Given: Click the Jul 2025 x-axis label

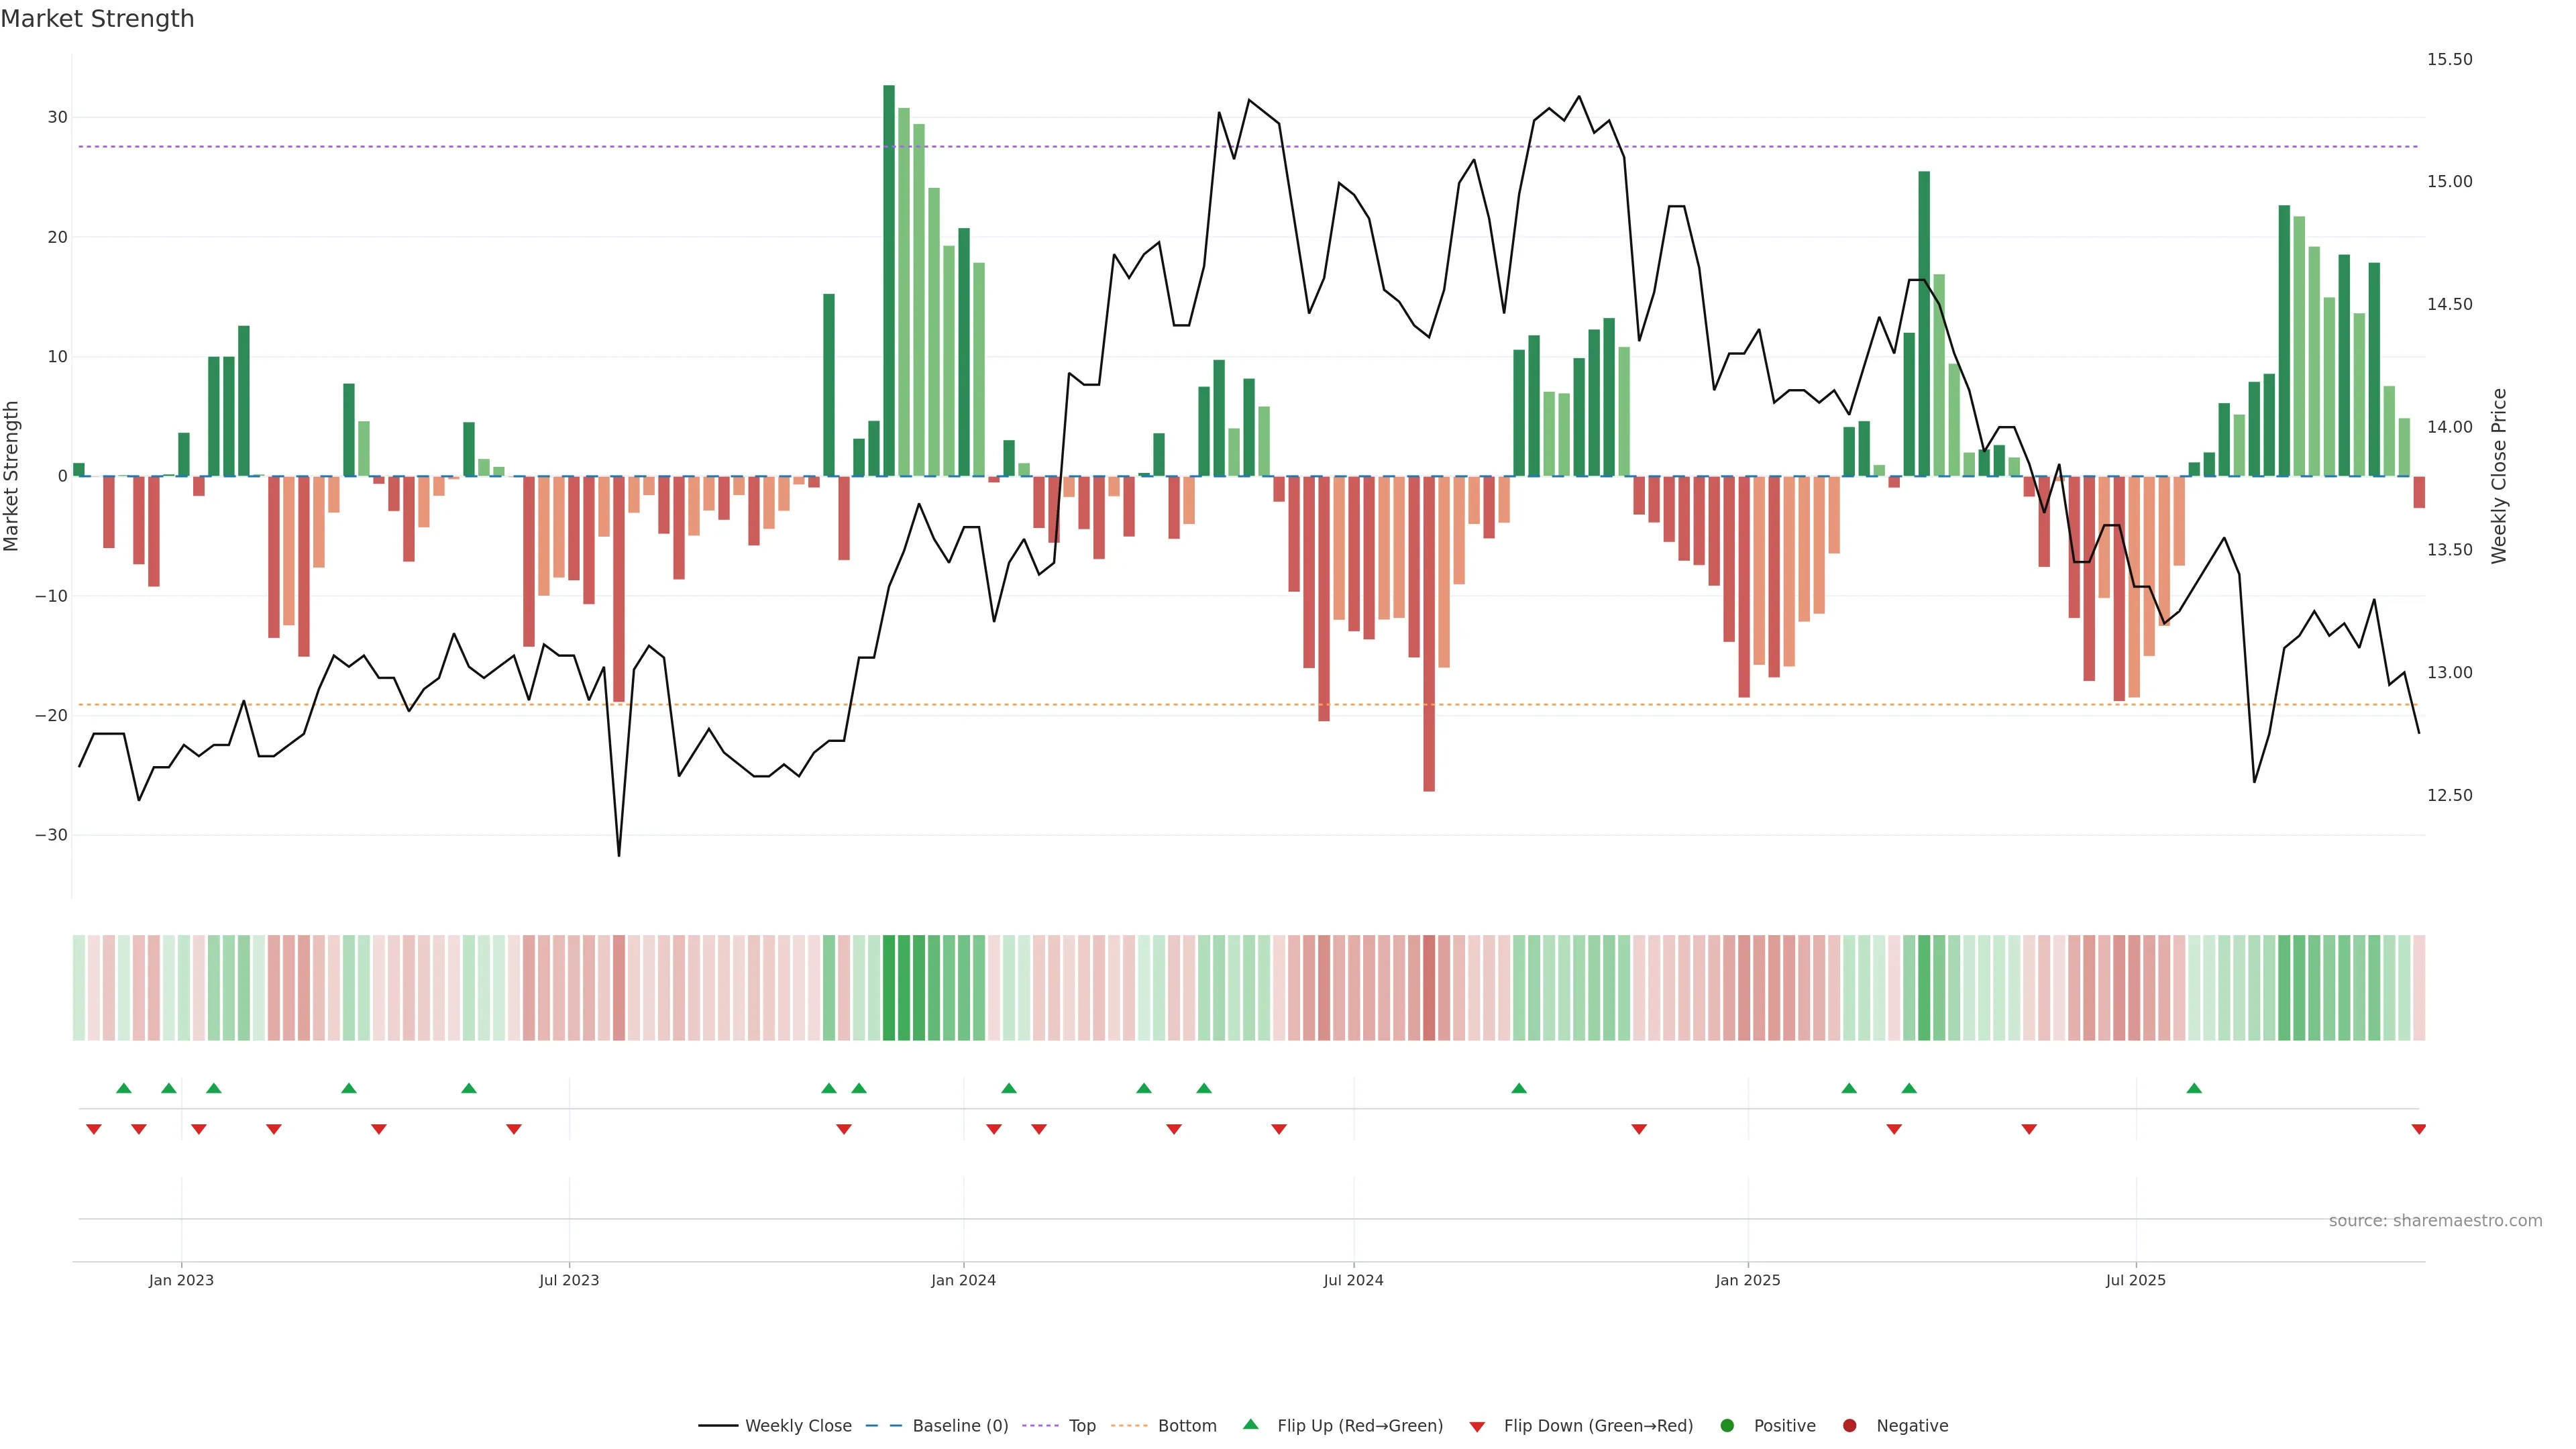Looking at the screenshot, I should (2135, 1280).
